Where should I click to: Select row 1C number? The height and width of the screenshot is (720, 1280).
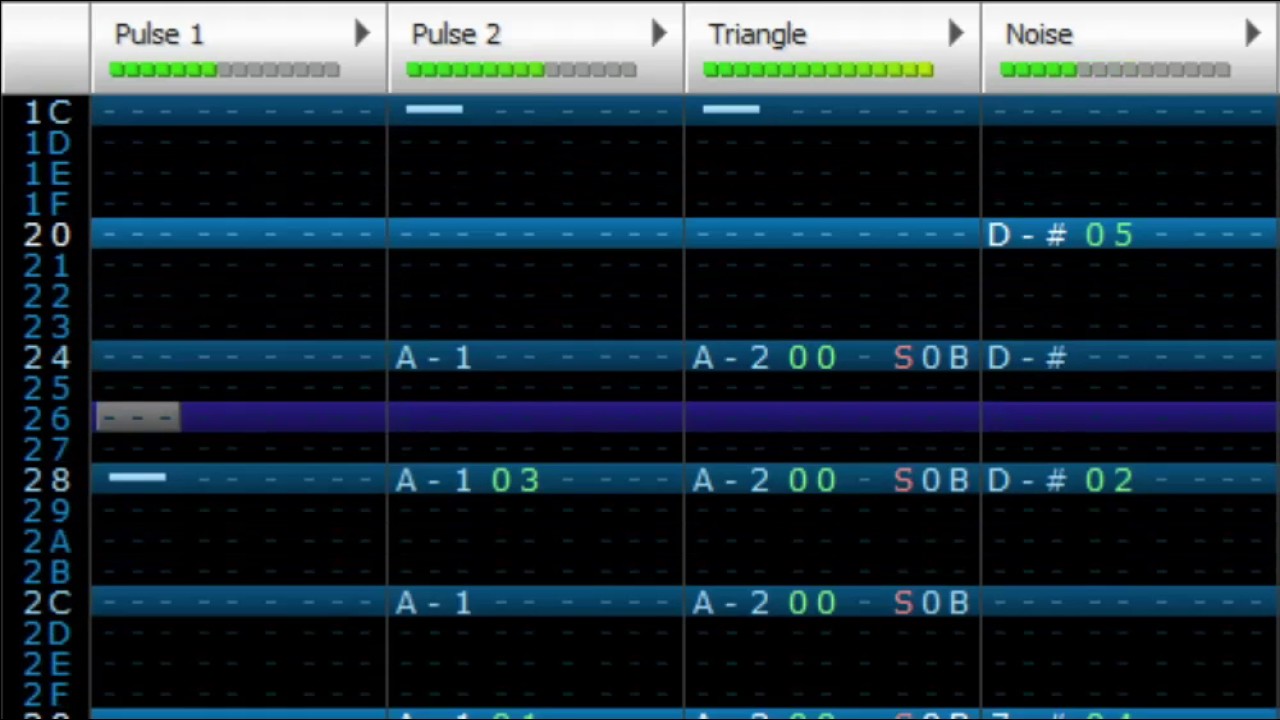coord(47,112)
